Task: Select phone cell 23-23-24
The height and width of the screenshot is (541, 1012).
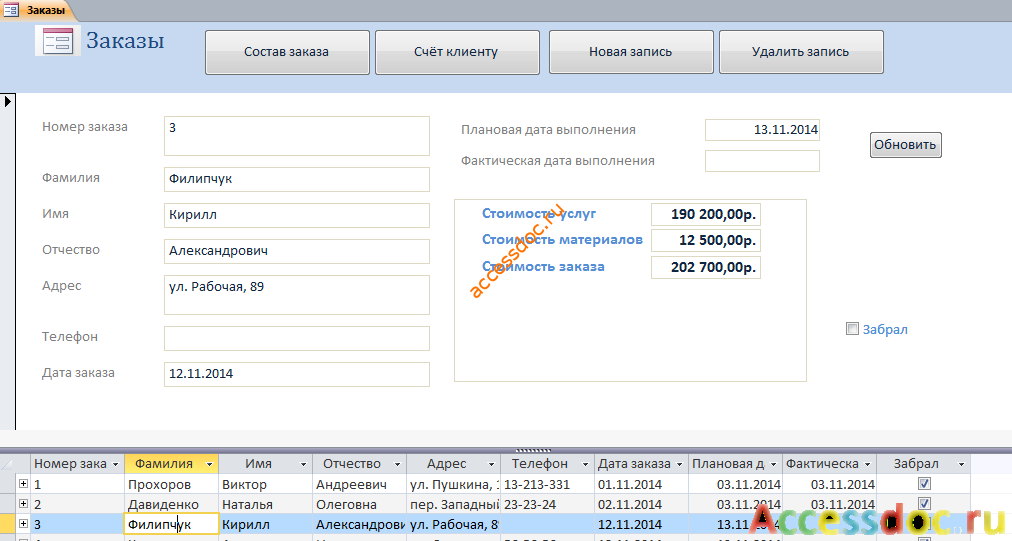Action: (547, 504)
